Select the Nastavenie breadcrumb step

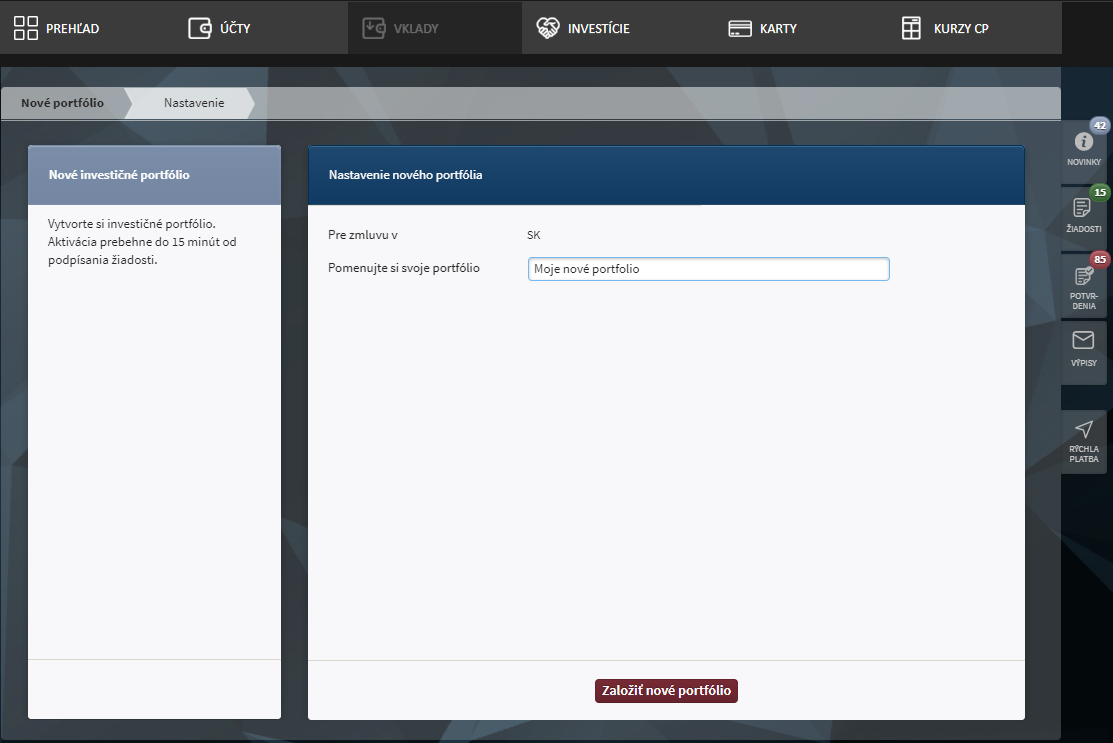click(x=194, y=103)
